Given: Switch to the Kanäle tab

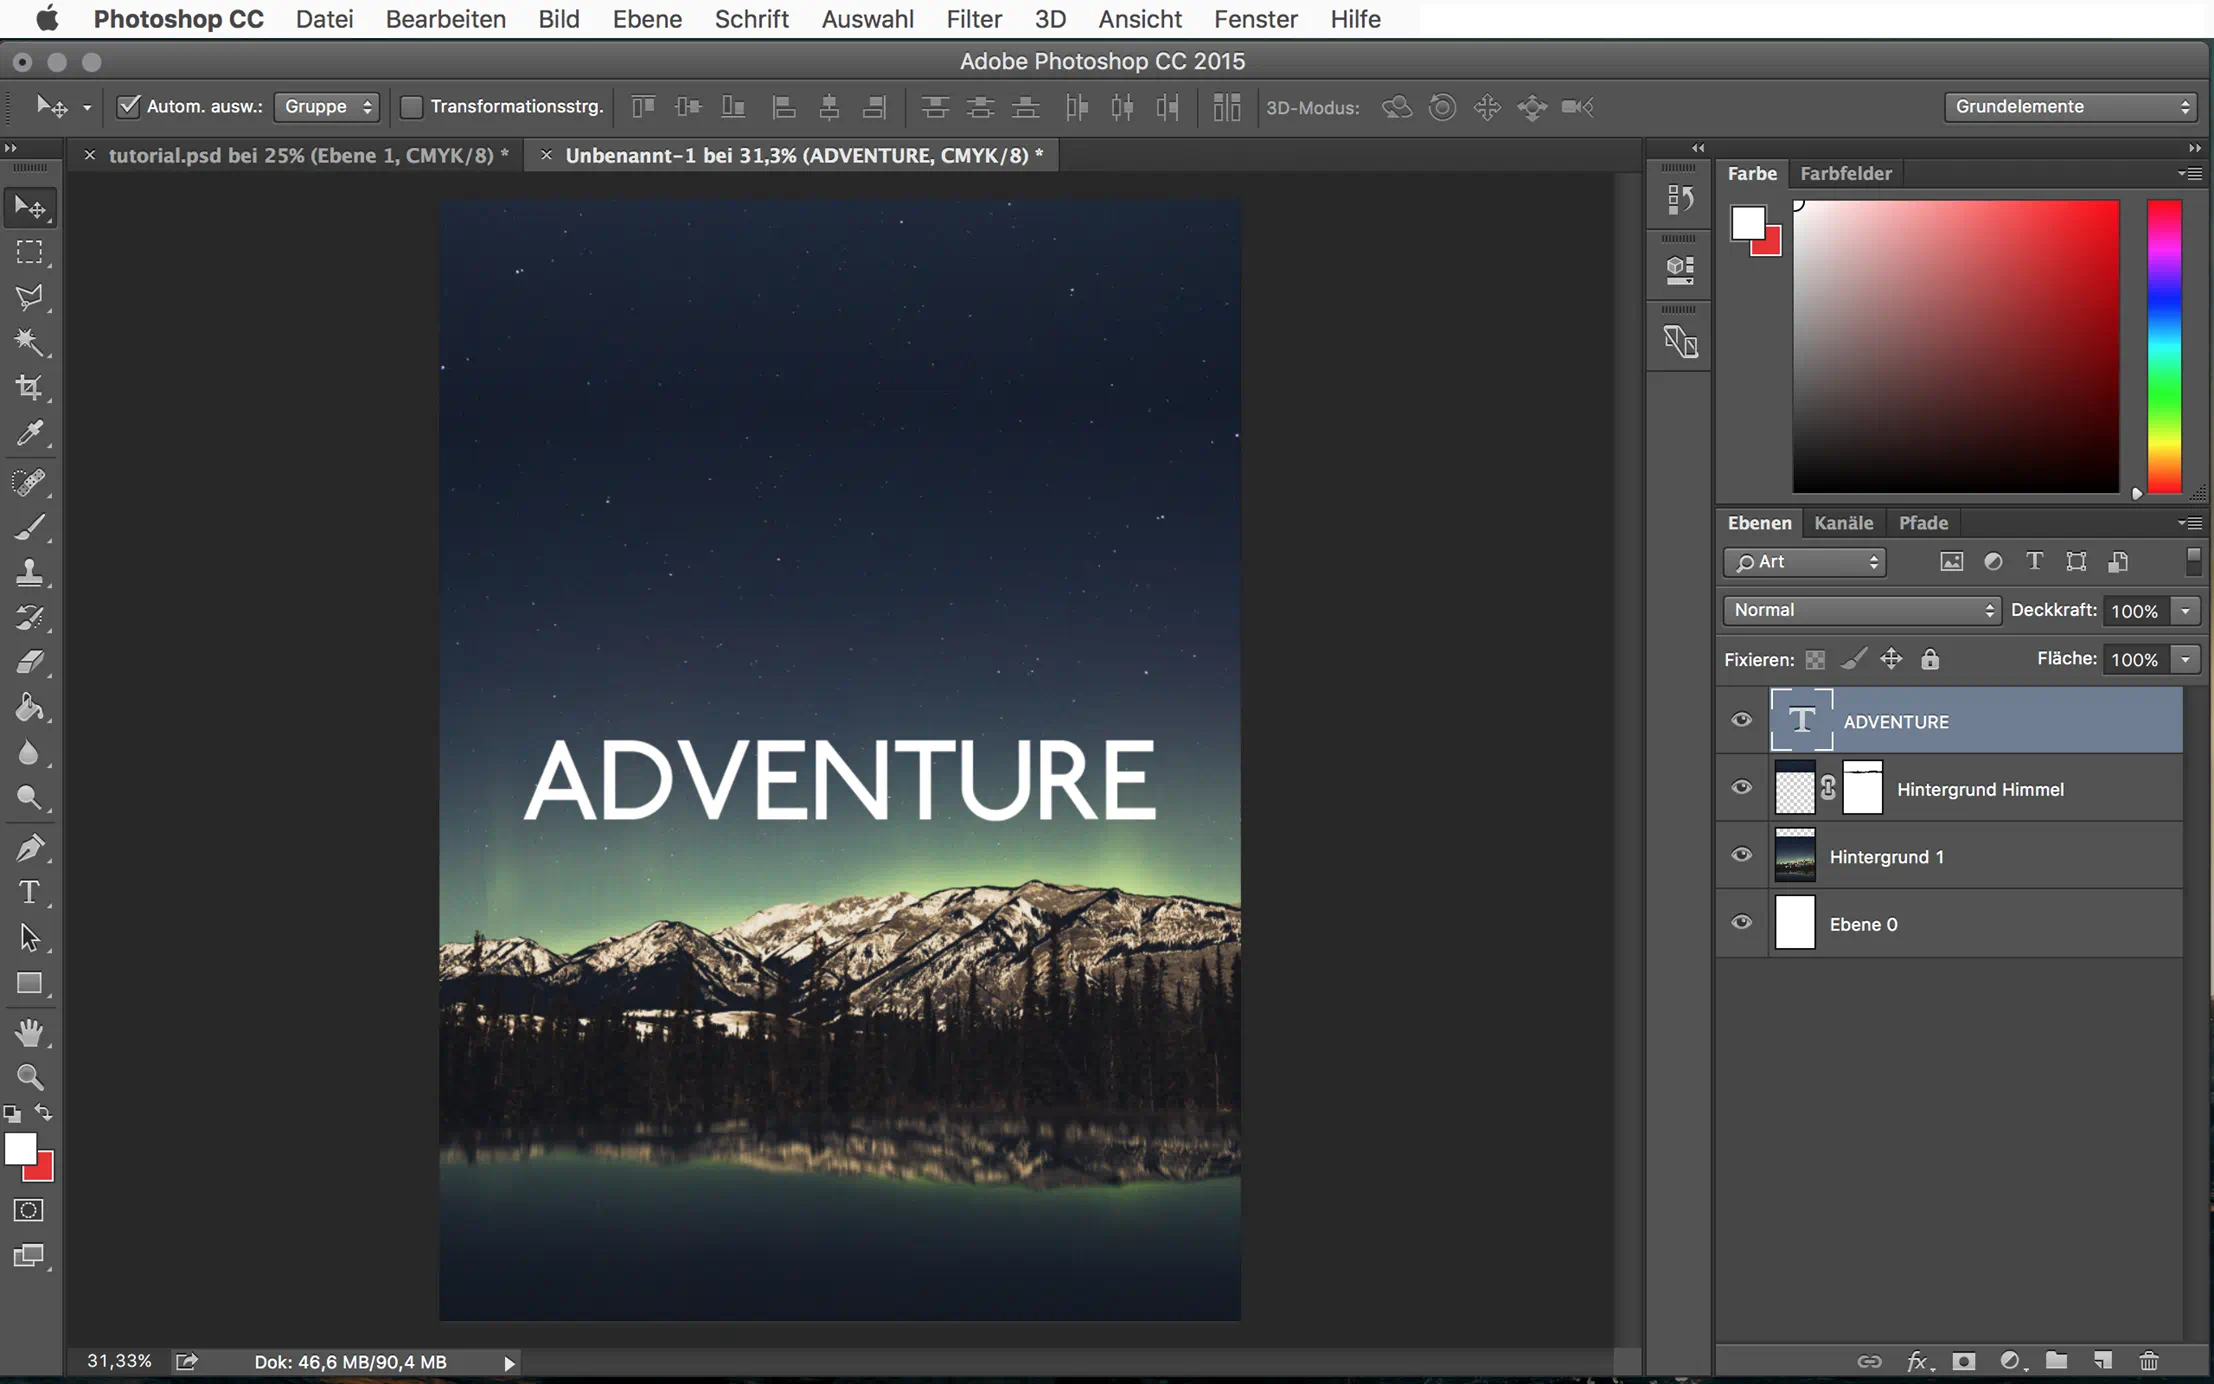Looking at the screenshot, I should [1843, 523].
